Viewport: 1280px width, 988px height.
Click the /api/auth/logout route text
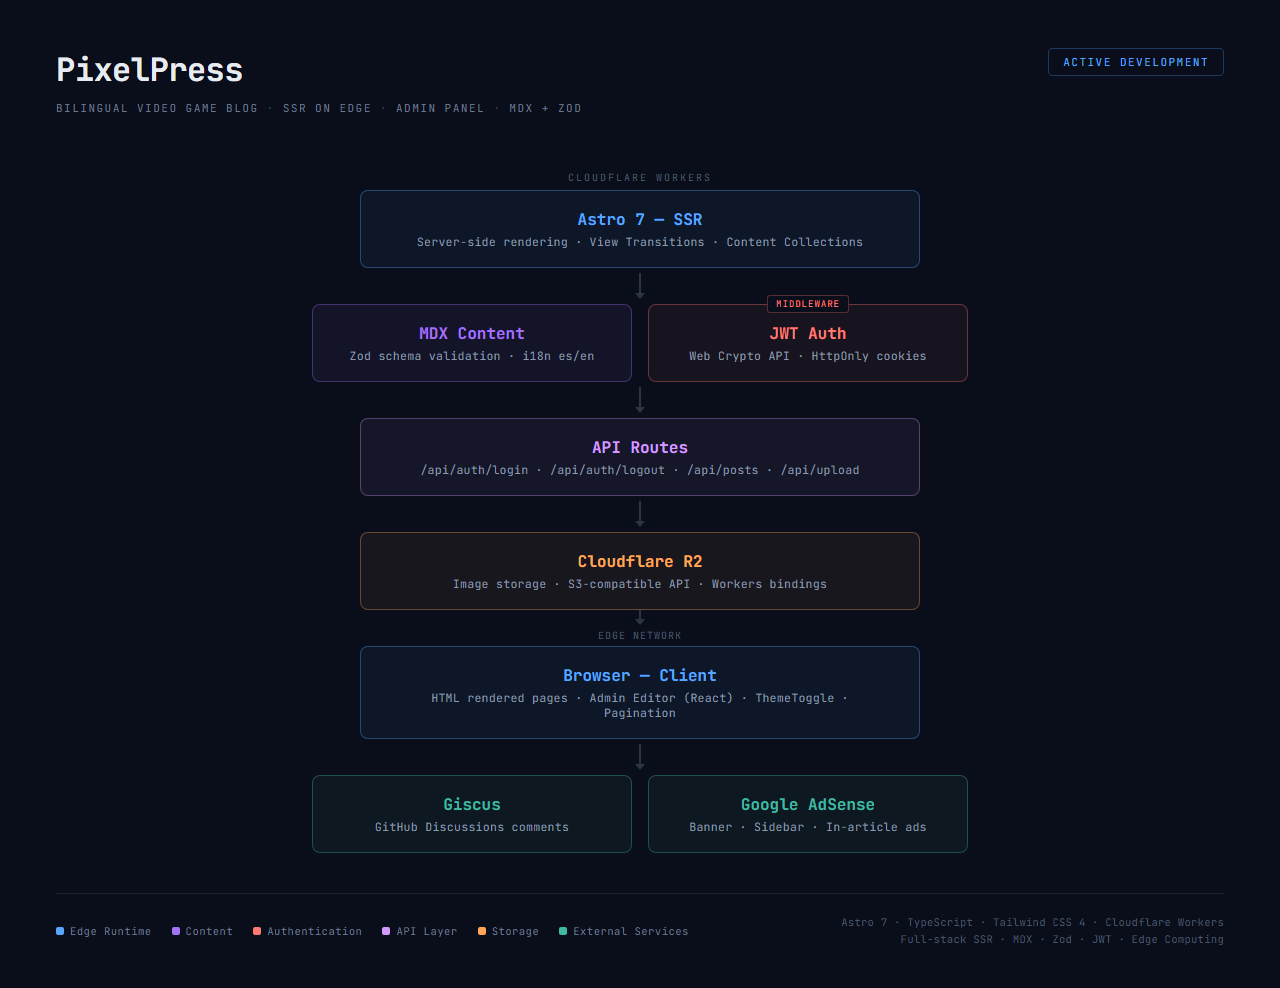tap(607, 470)
